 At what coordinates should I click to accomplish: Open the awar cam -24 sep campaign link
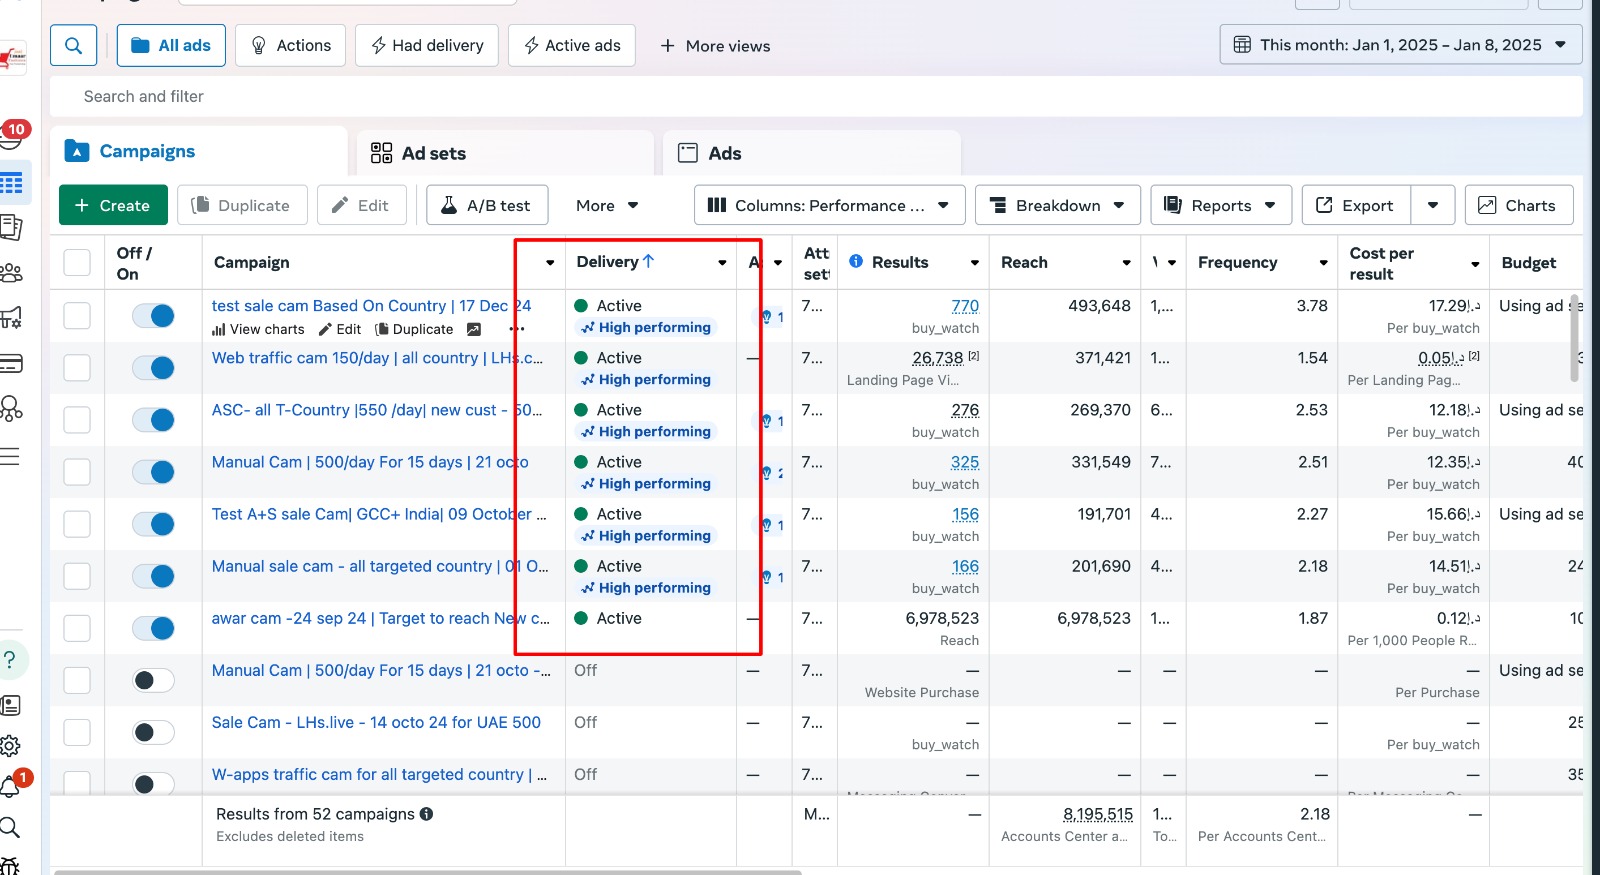380,619
